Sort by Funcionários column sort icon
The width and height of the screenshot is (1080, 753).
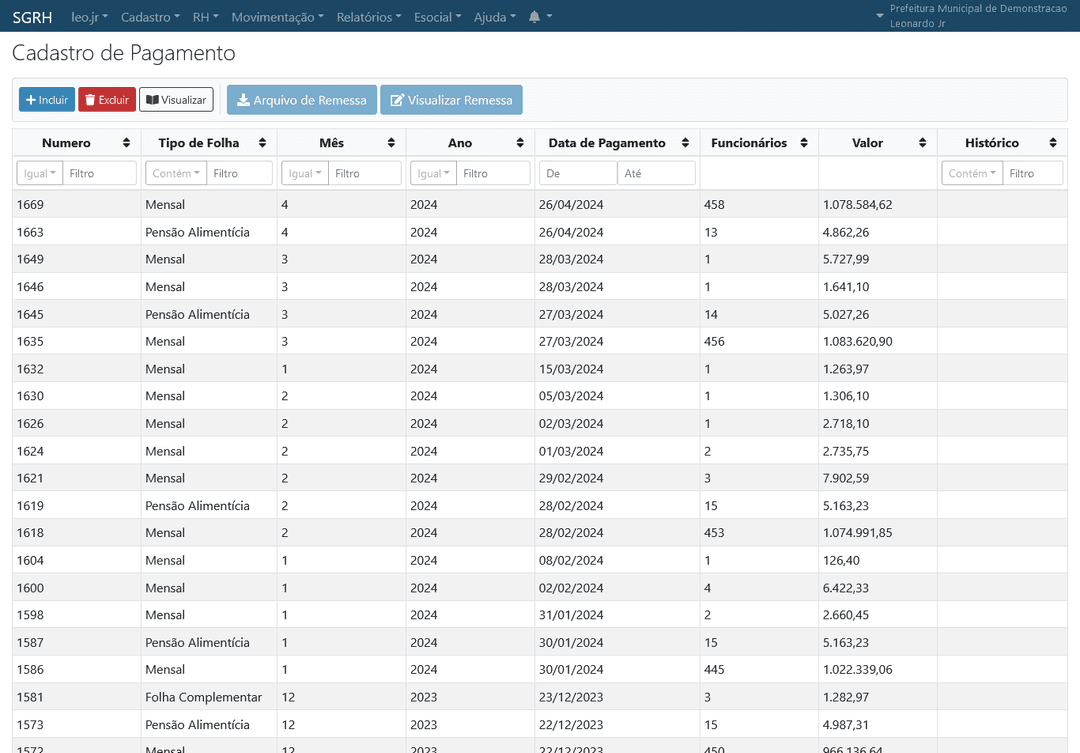pyautogui.click(x=804, y=143)
